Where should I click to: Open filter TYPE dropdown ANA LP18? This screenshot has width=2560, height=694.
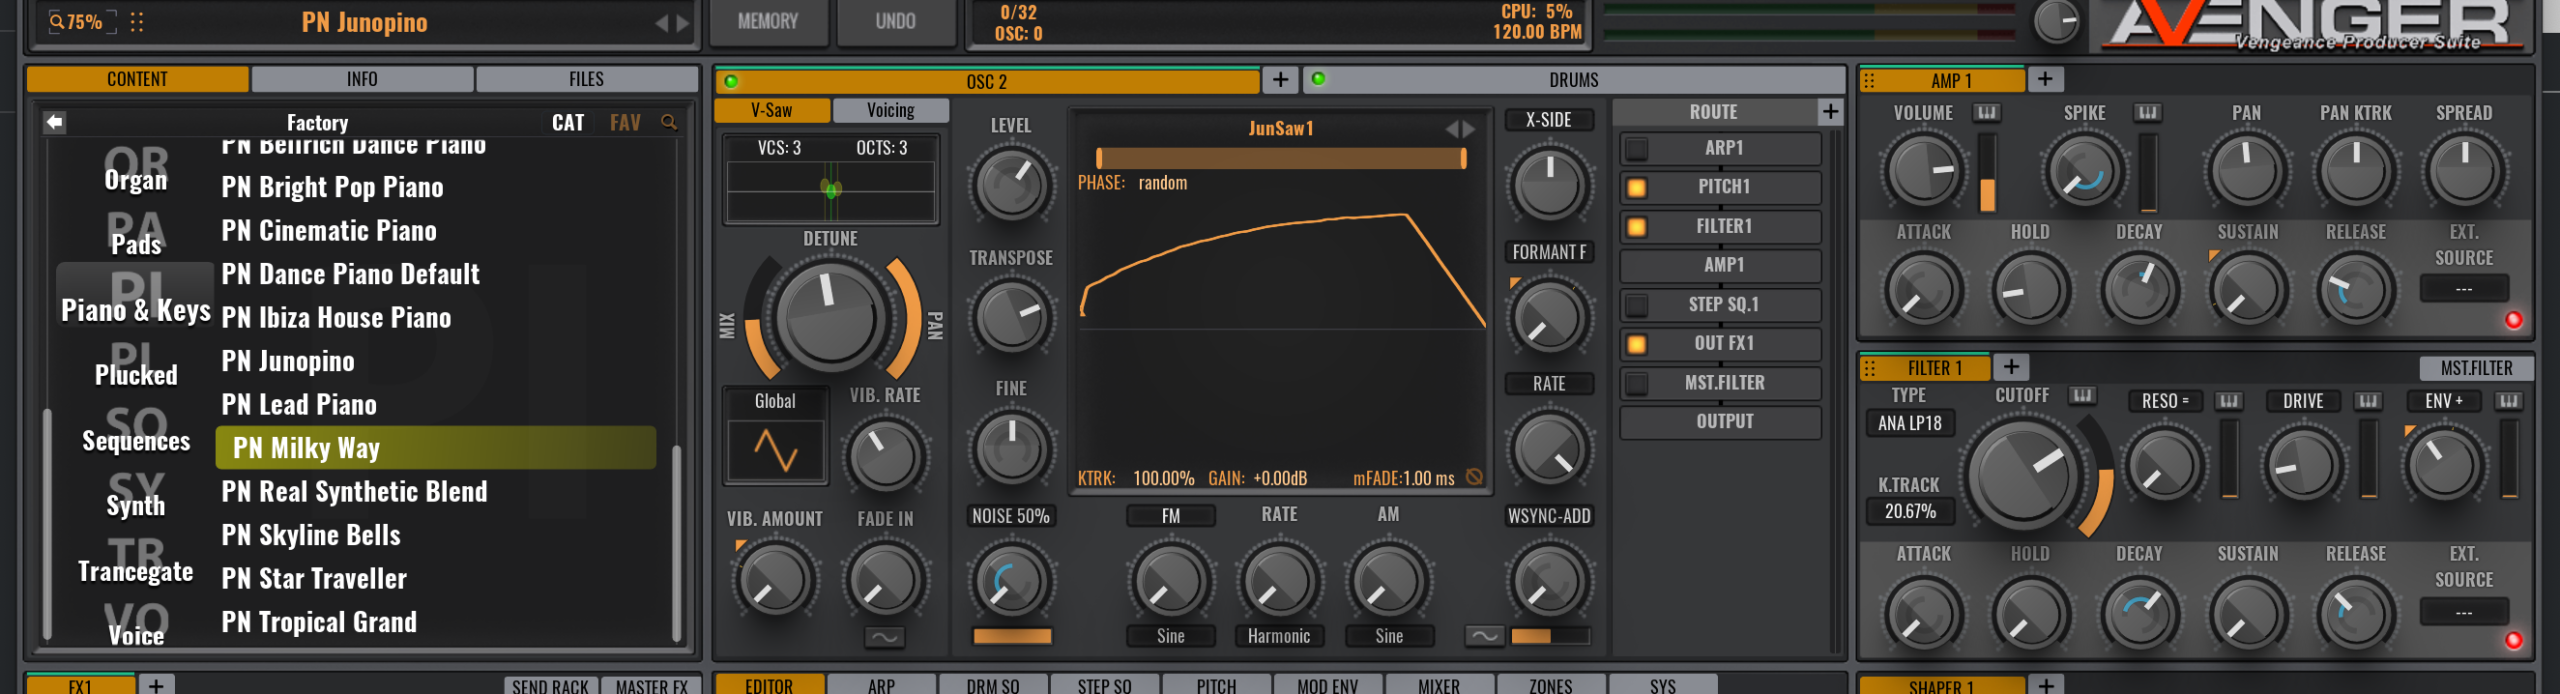[x=1909, y=423]
